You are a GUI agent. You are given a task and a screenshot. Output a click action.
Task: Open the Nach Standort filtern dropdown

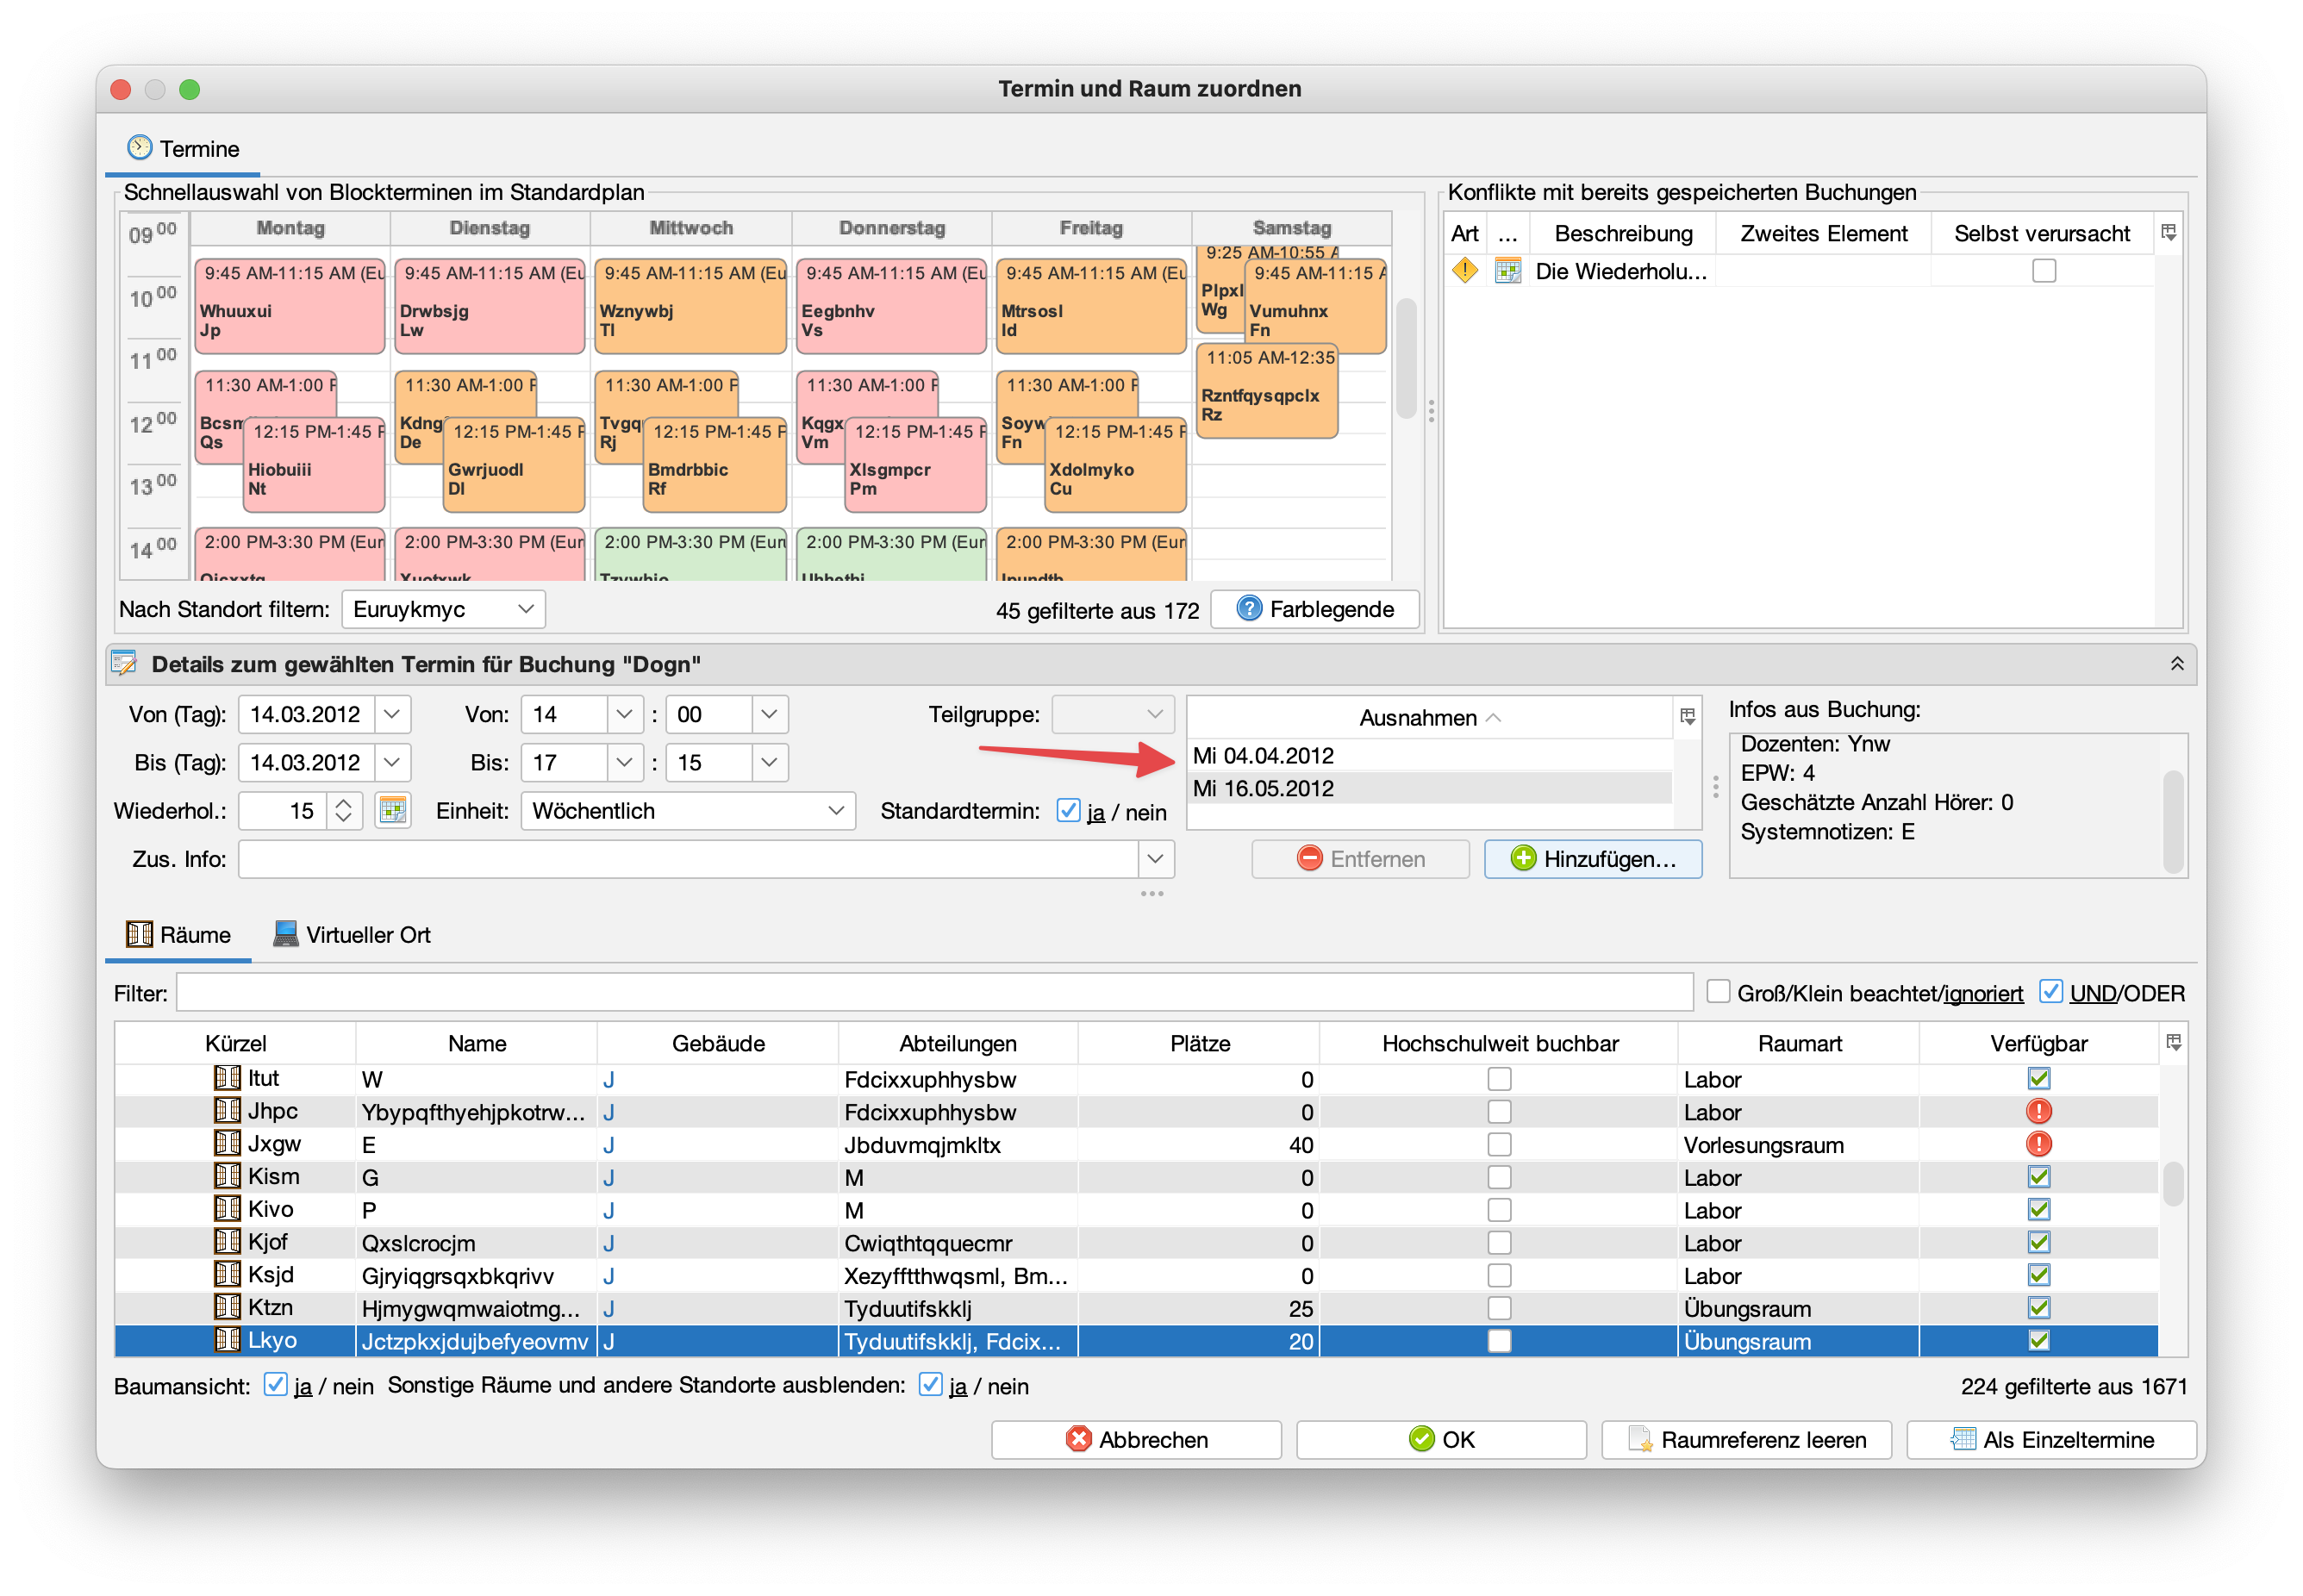[443, 609]
